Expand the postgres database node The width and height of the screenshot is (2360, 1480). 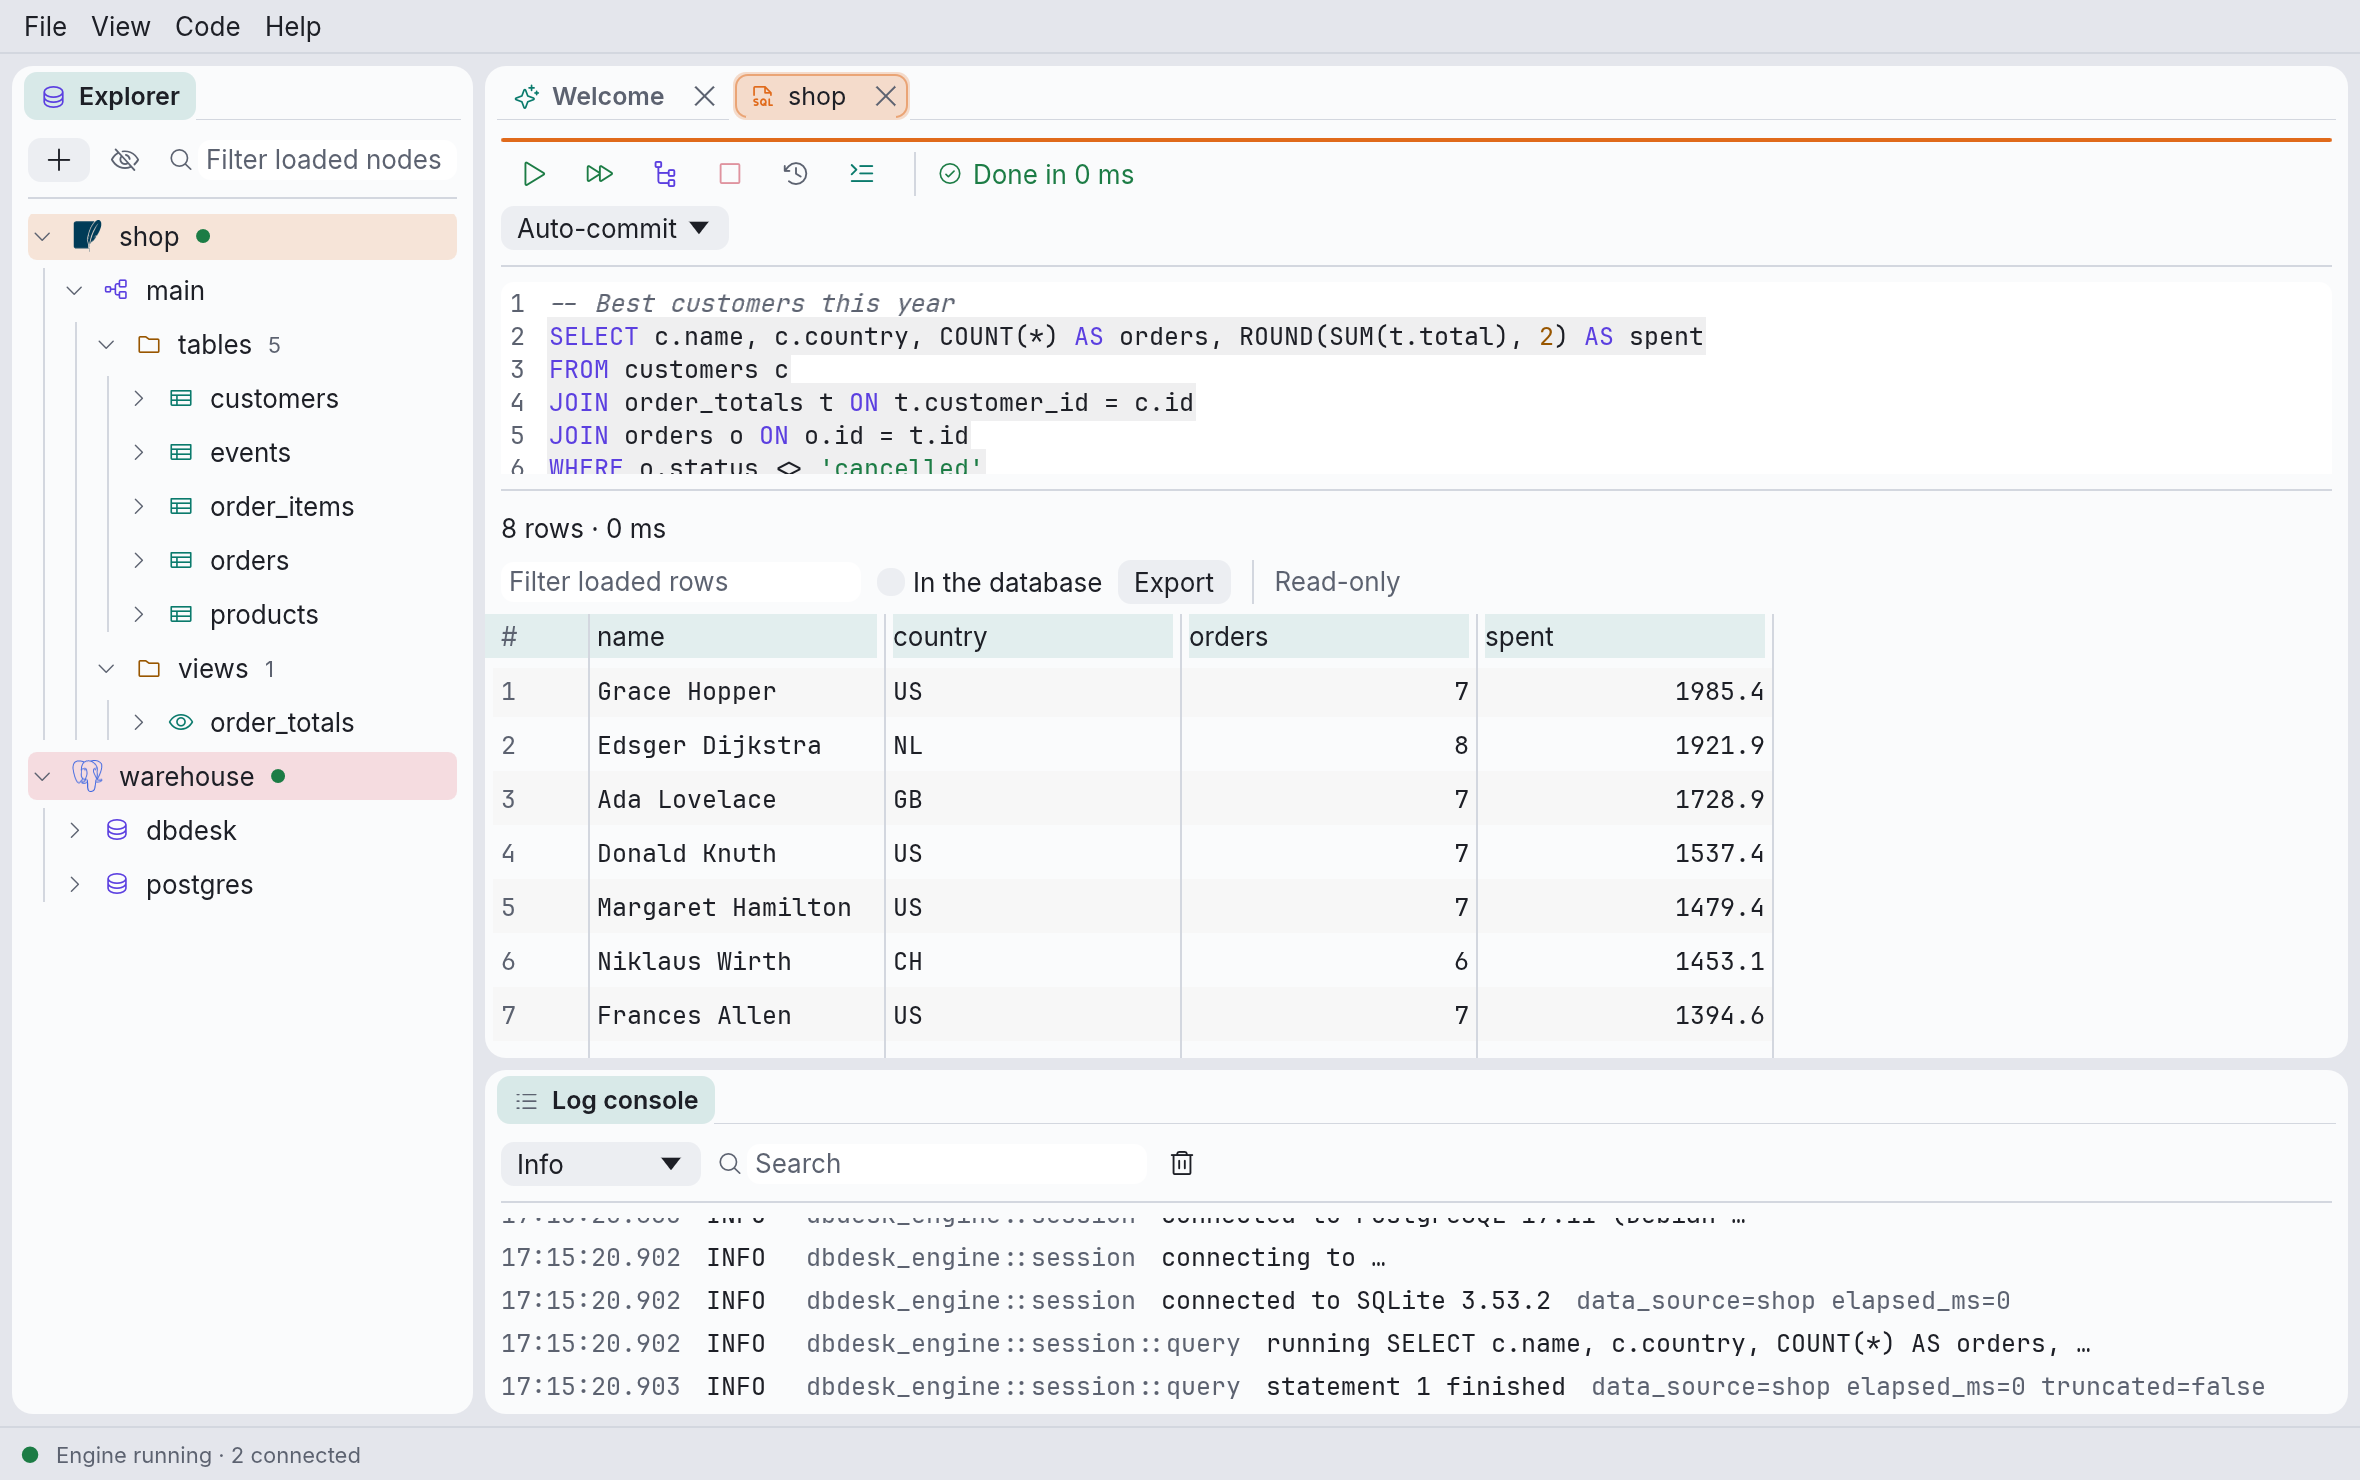pyautogui.click(x=75, y=884)
